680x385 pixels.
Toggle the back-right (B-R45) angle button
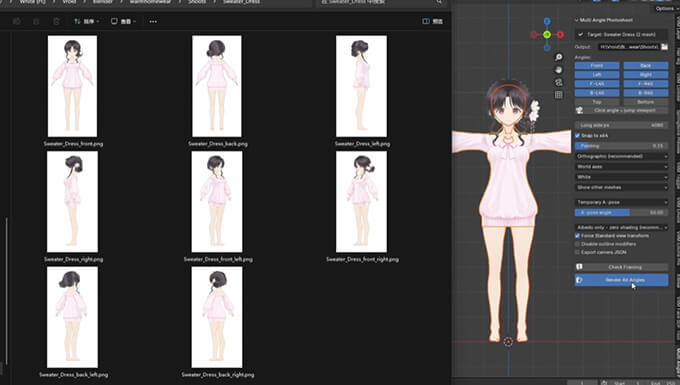pos(646,93)
